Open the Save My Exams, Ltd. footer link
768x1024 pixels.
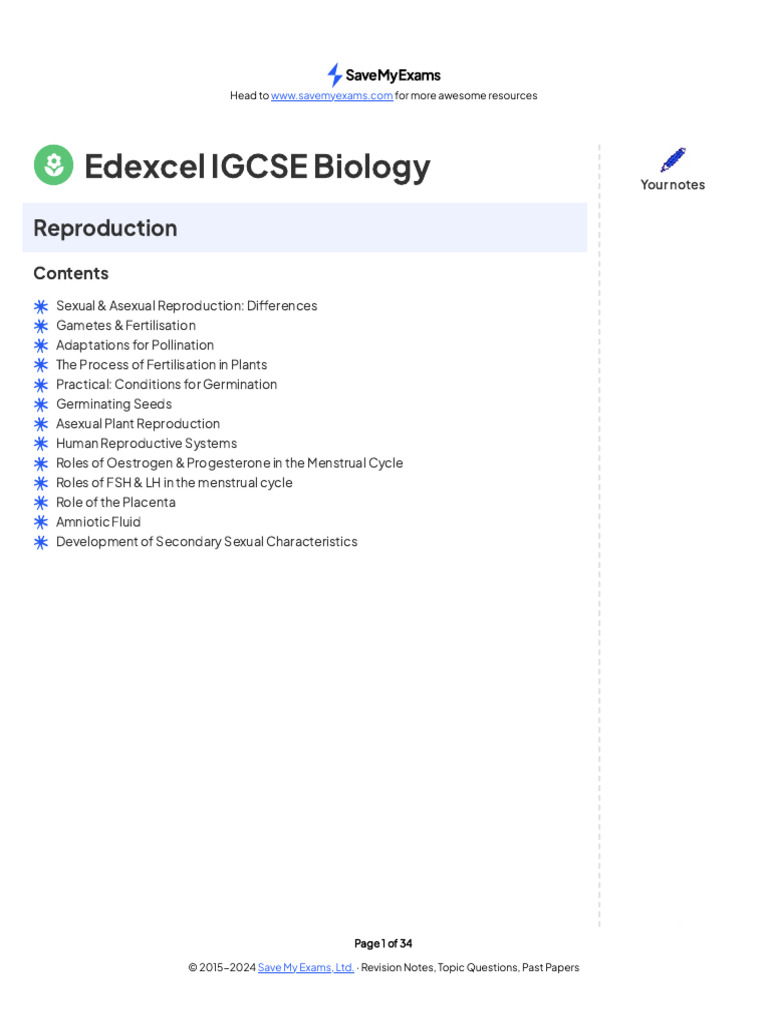tap(305, 968)
